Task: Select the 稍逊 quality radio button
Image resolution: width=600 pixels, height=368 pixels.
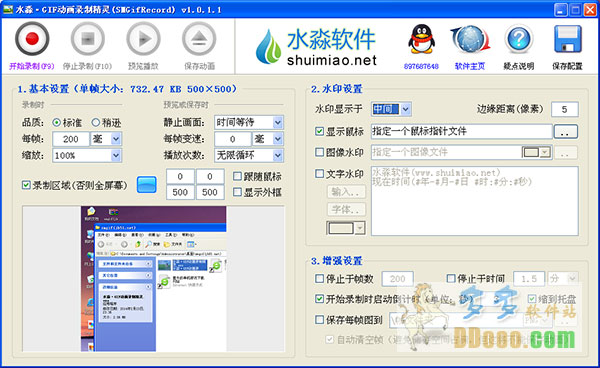Action: [96, 122]
